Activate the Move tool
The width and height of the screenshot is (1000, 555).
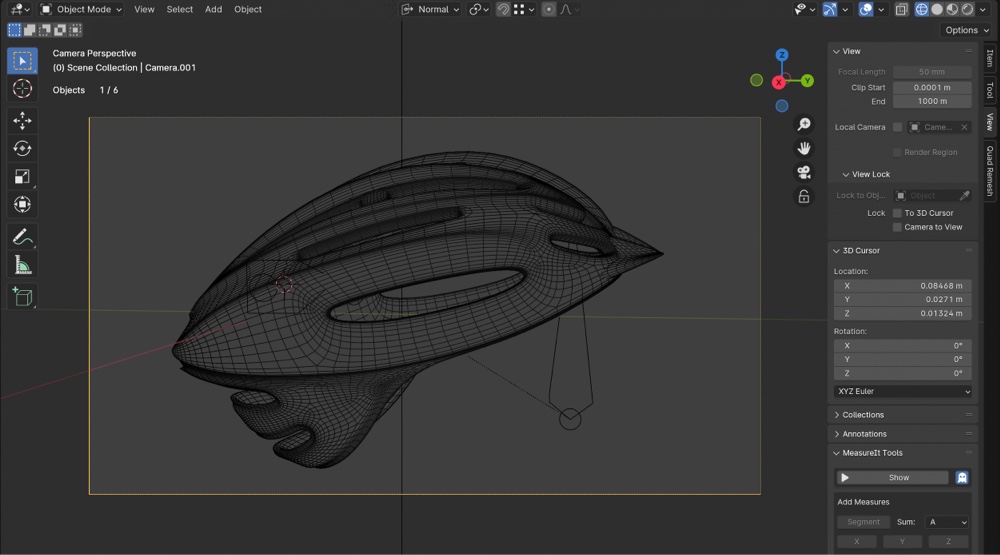click(x=22, y=121)
